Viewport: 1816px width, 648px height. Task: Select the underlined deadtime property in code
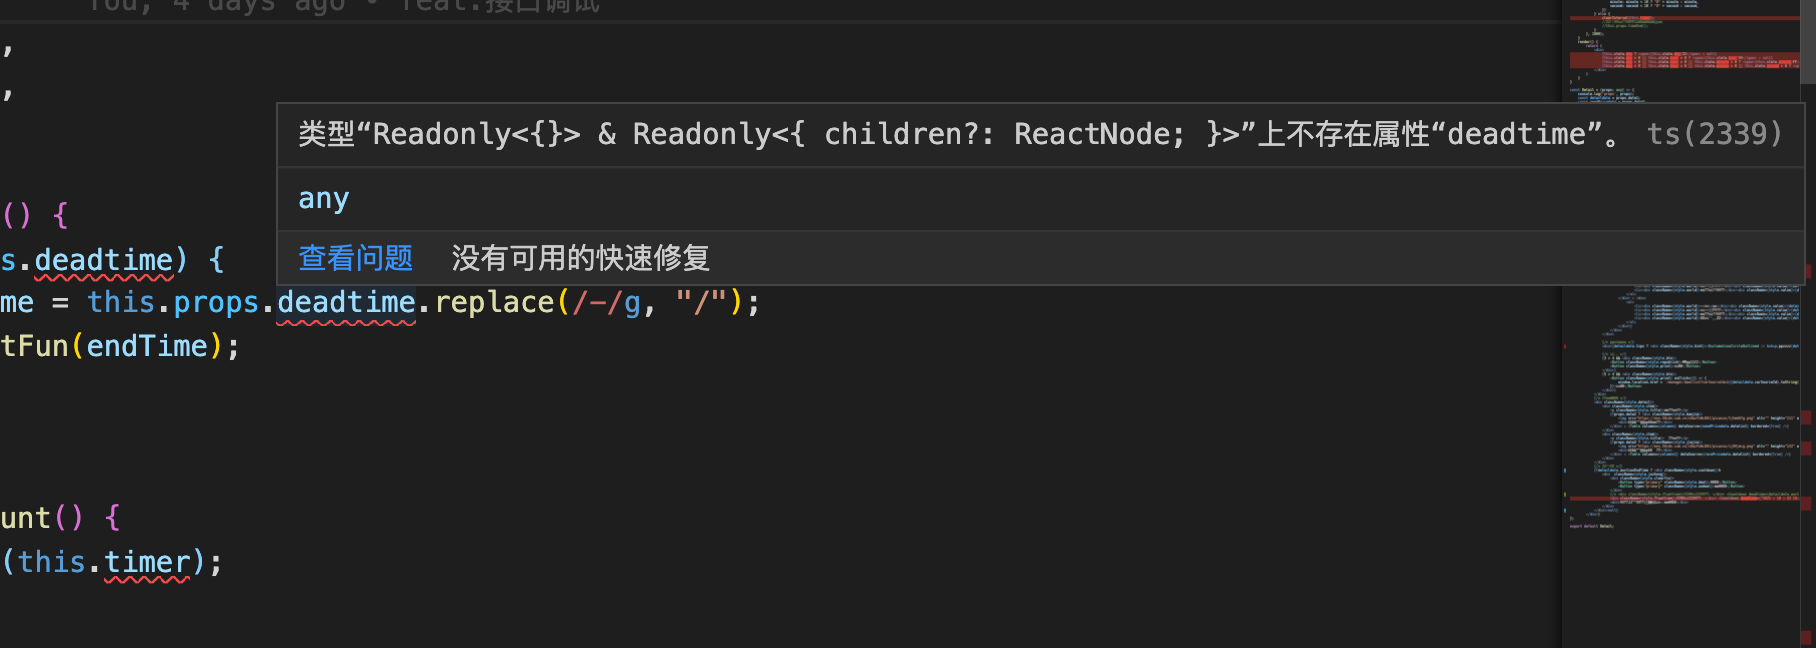tap(347, 301)
